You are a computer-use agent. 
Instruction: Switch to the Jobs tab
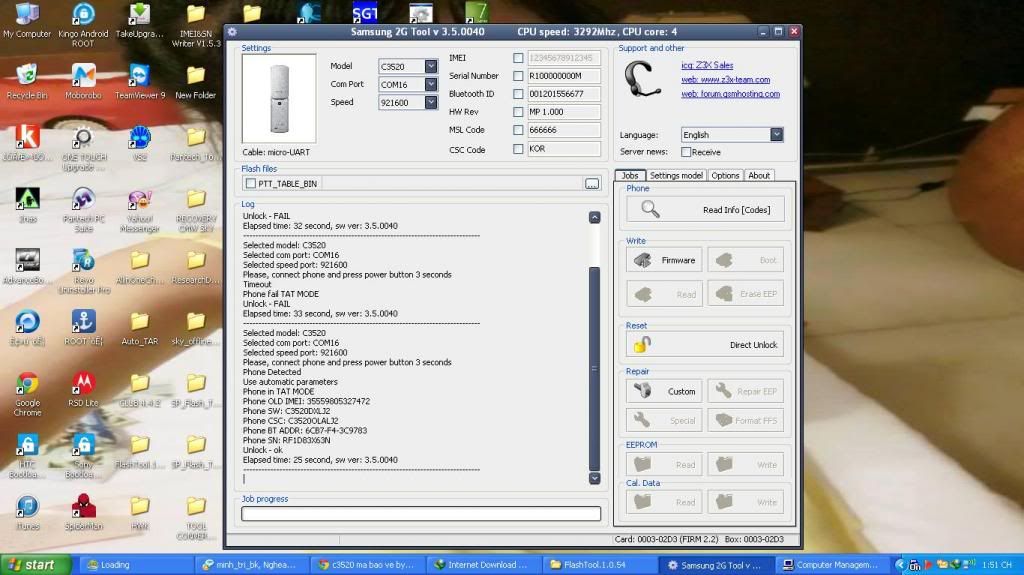coord(630,175)
